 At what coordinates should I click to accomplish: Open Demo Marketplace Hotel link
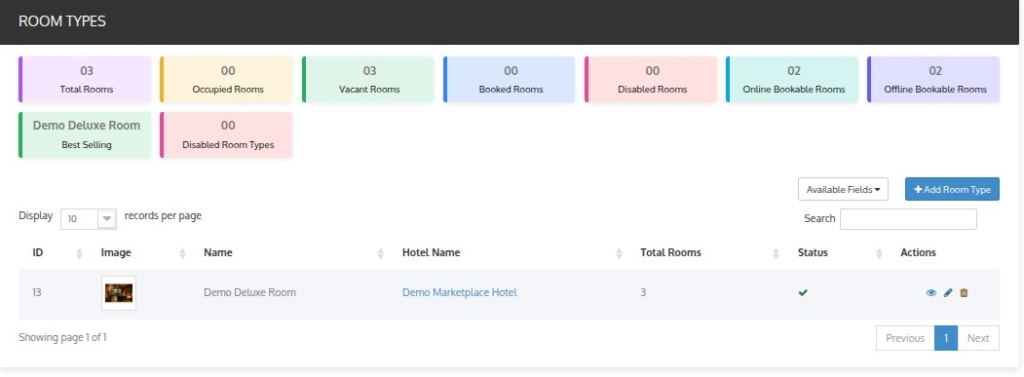460,293
